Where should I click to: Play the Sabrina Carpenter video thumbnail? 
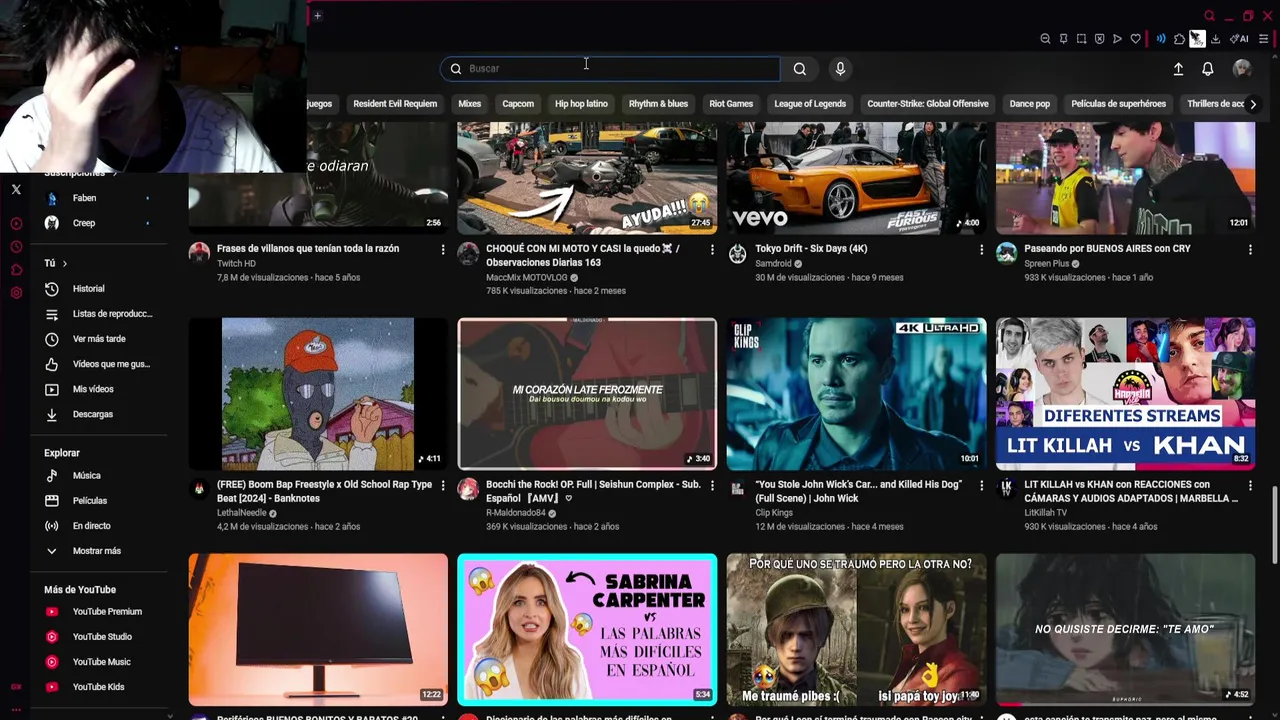tap(587, 630)
